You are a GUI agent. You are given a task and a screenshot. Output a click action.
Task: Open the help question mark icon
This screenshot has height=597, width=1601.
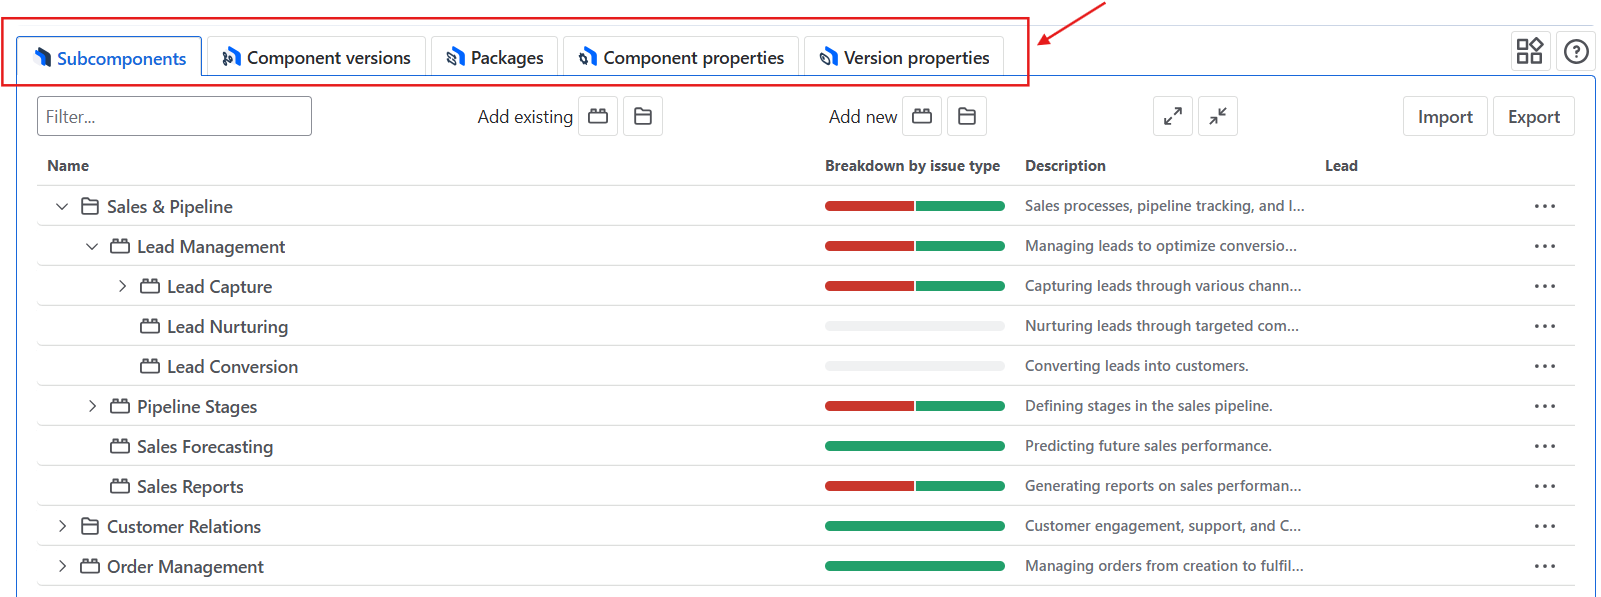(1576, 51)
